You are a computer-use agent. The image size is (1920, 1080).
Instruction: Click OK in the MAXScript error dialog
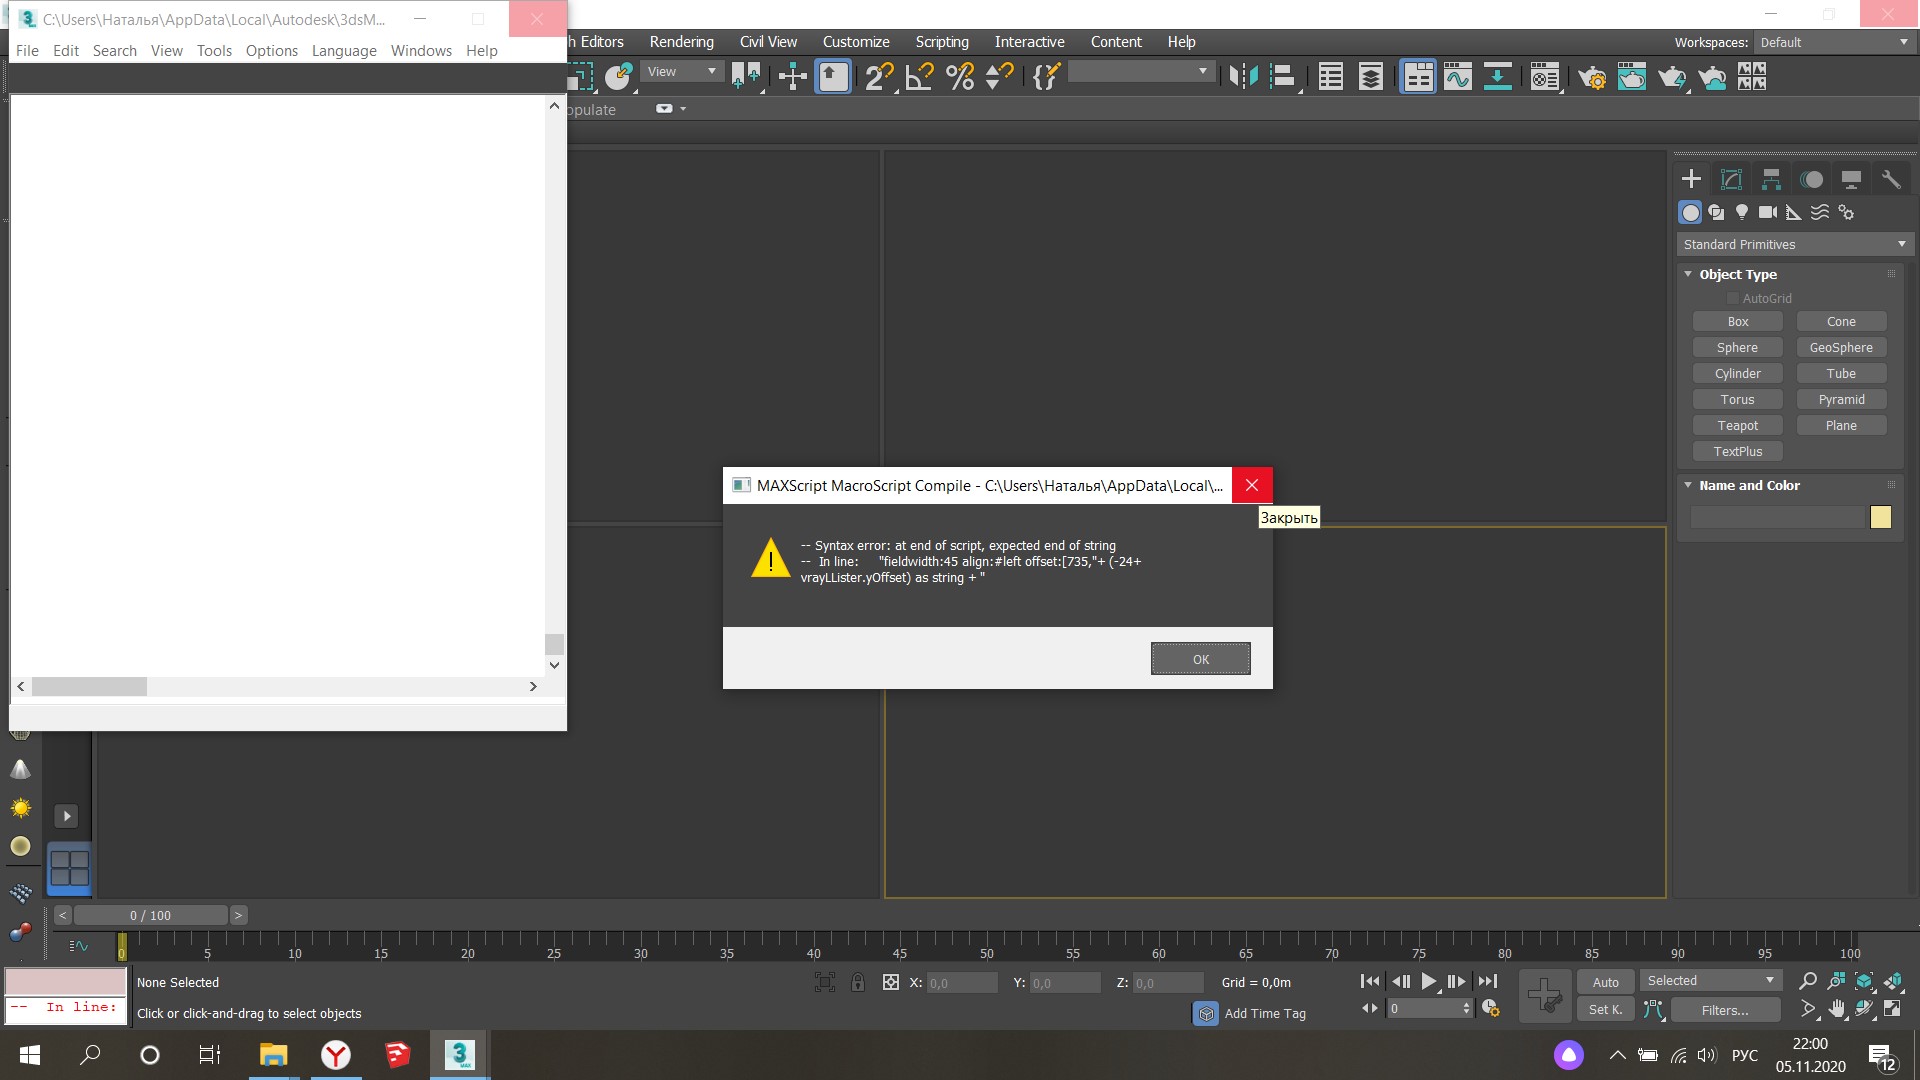(x=1200, y=659)
